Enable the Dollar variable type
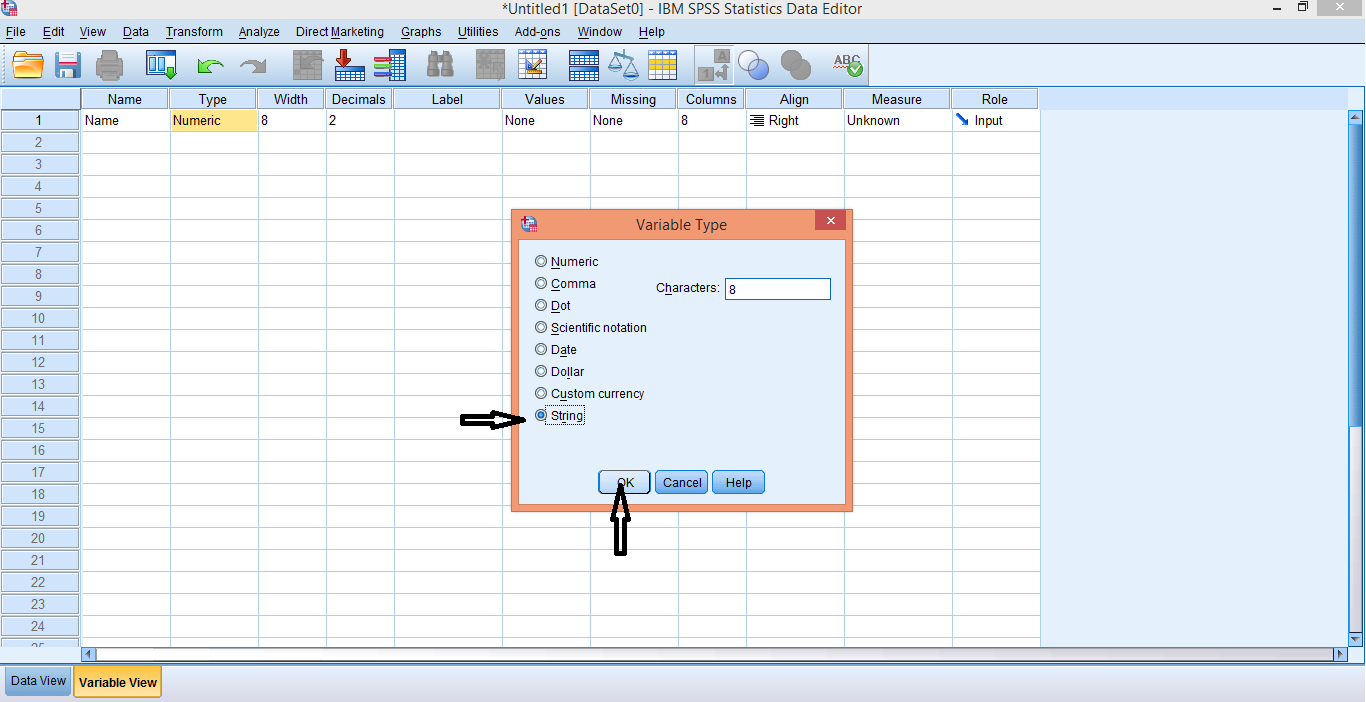This screenshot has width=1366, height=702. click(x=540, y=371)
